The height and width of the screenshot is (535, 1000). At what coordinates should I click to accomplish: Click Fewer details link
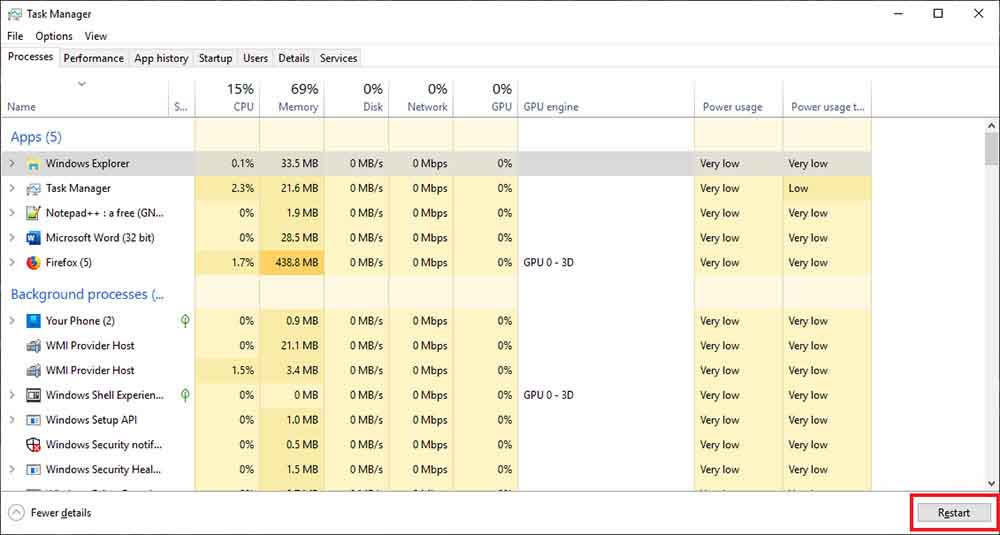click(x=61, y=513)
